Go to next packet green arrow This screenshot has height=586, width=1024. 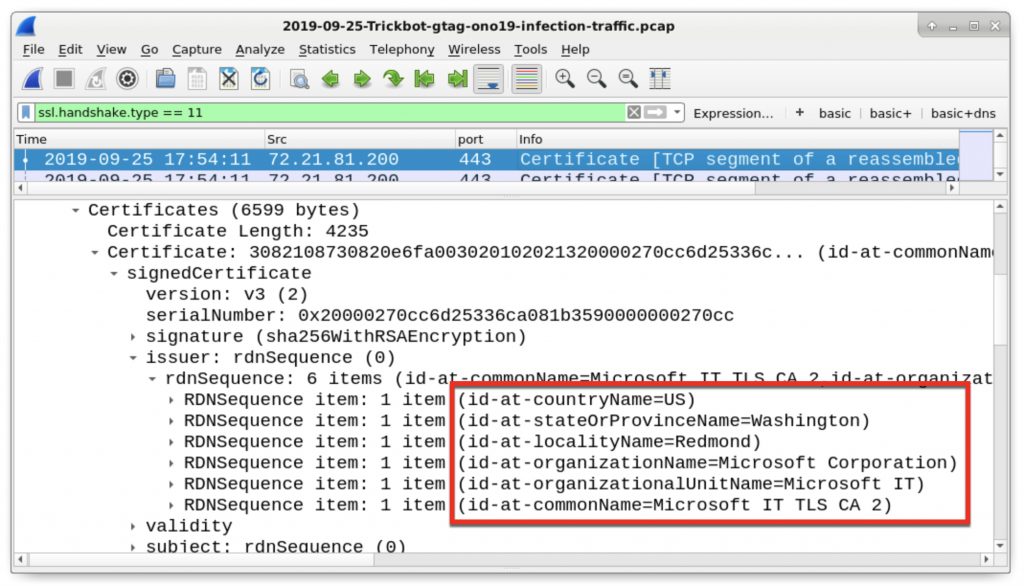point(362,79)
